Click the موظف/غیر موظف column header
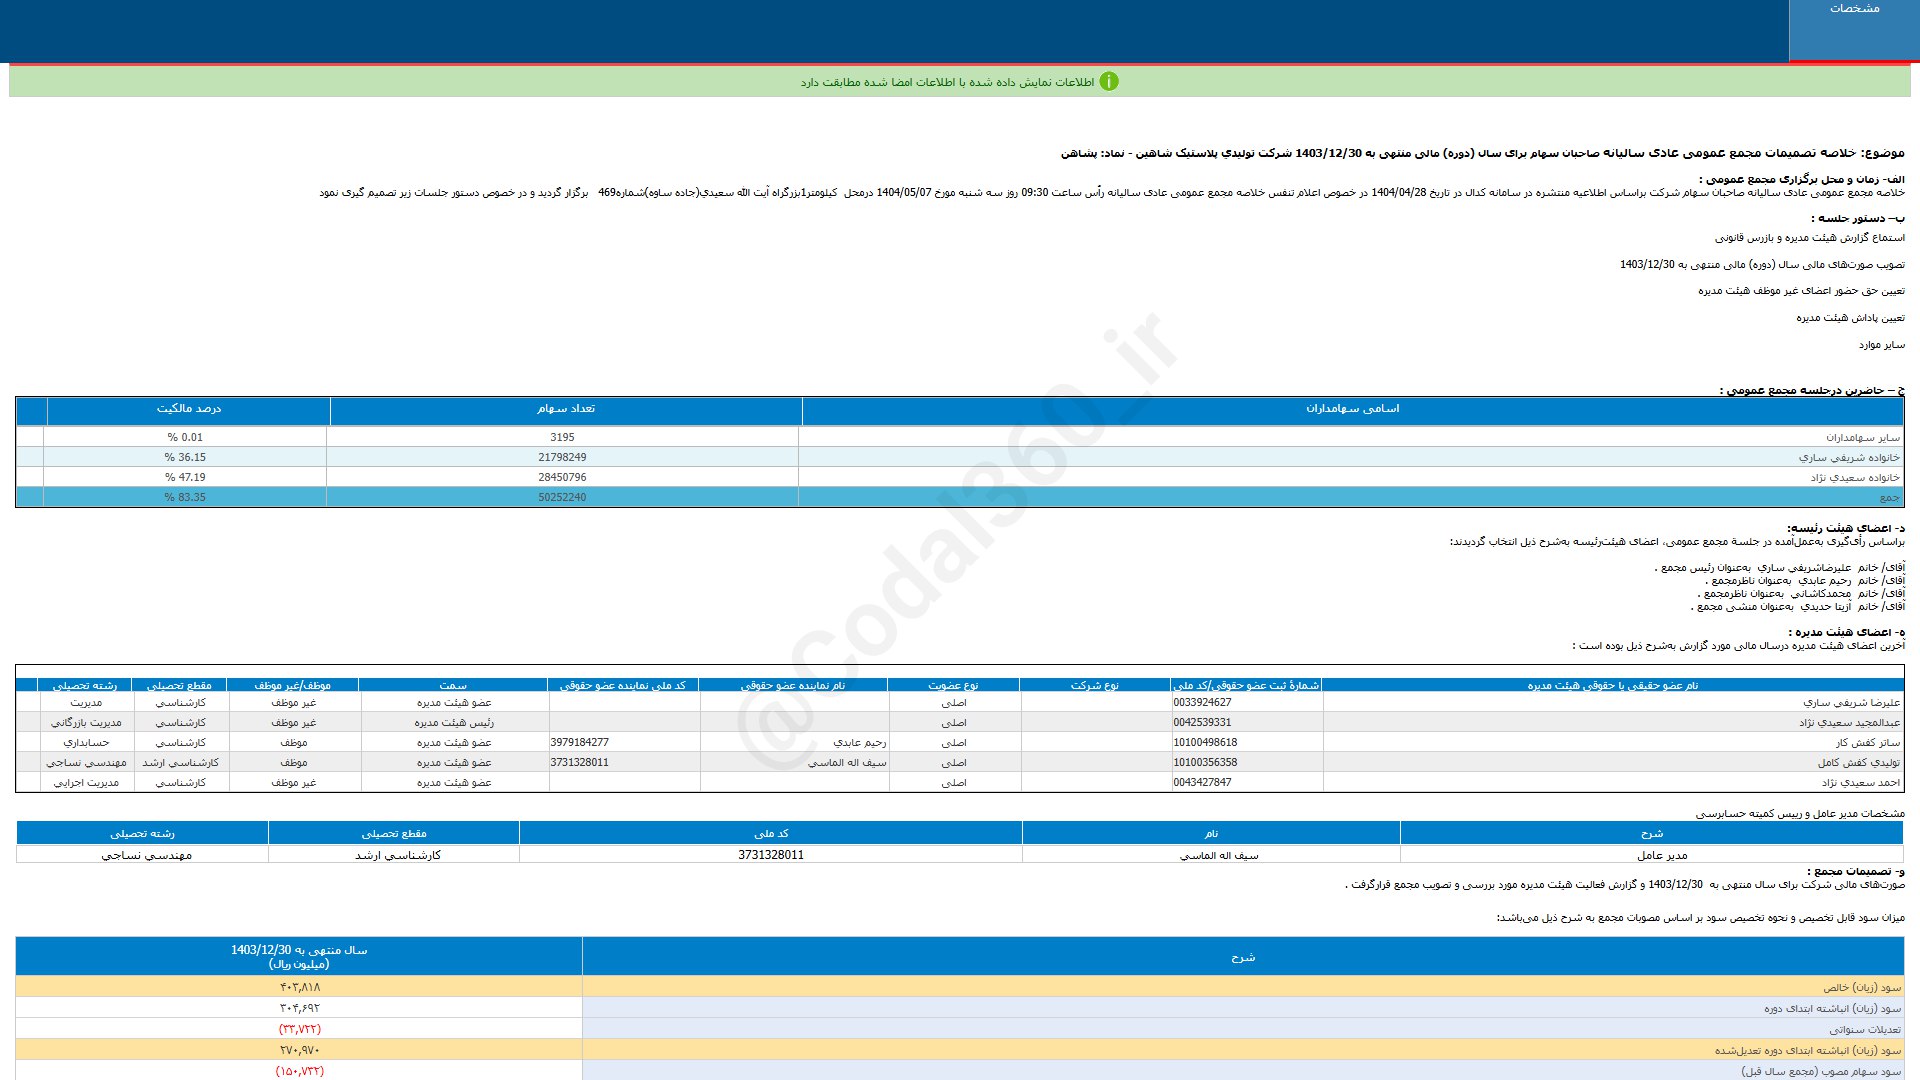The image size is (1920, 1080). [x=292, y=685]
